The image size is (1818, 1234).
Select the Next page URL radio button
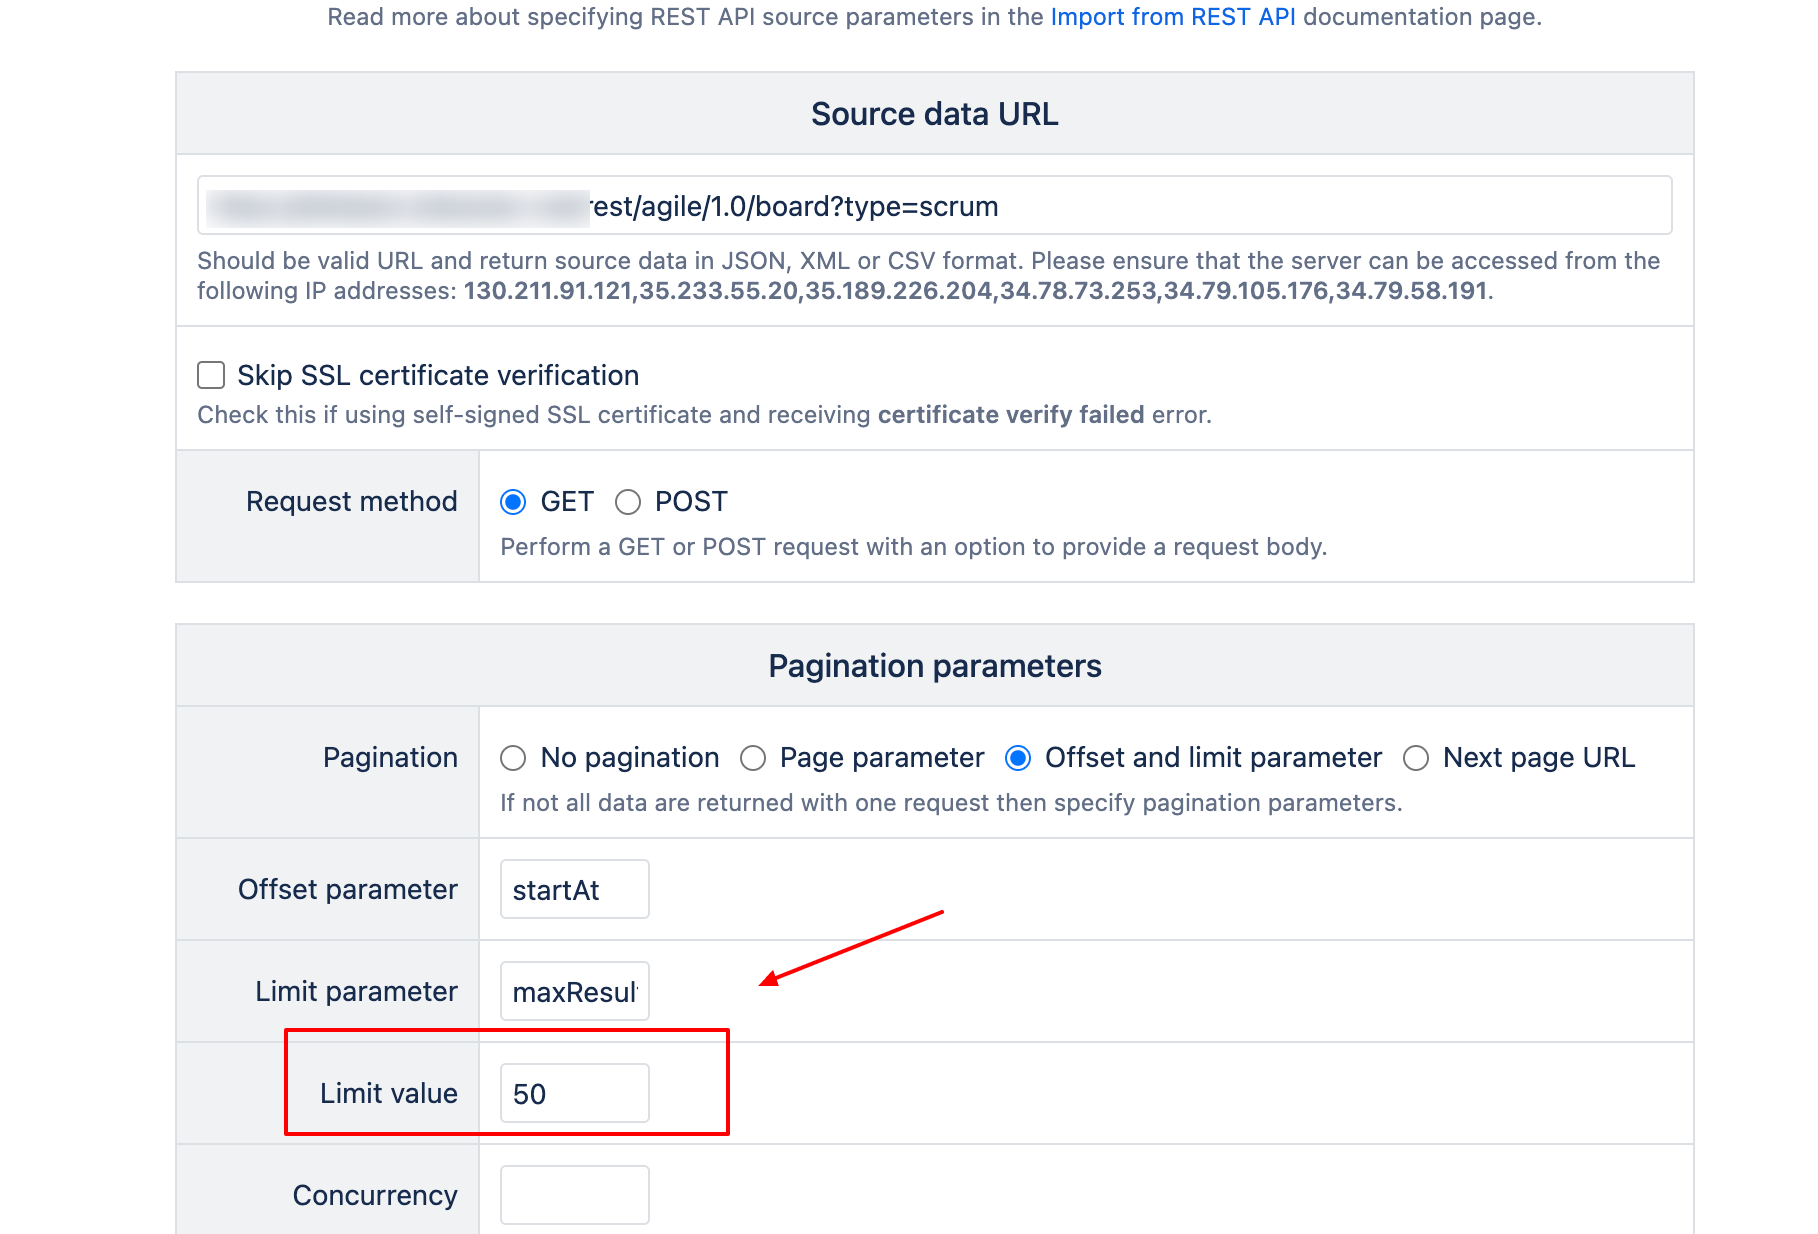[1416, 758]
